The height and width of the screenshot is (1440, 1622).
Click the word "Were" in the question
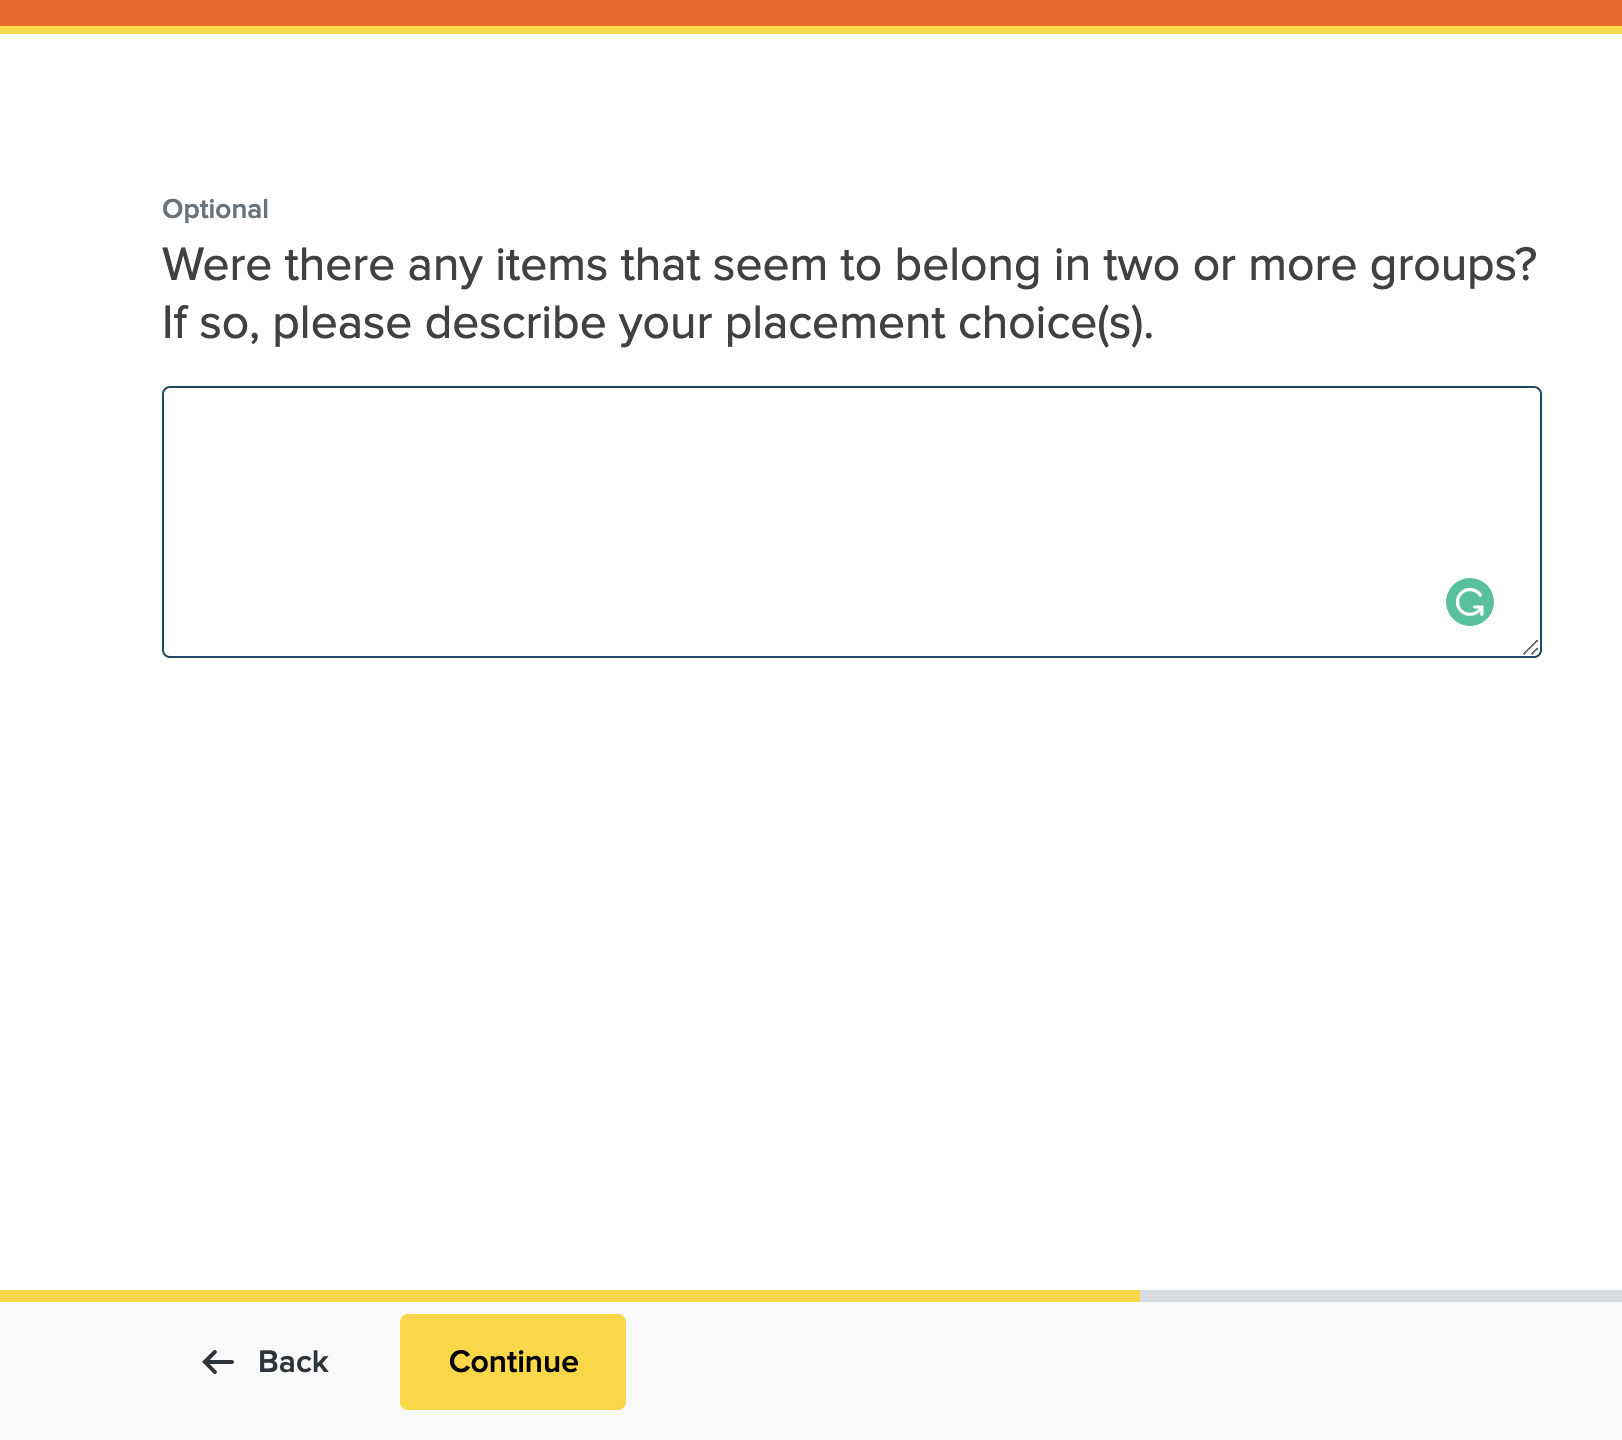click(217, 265)
